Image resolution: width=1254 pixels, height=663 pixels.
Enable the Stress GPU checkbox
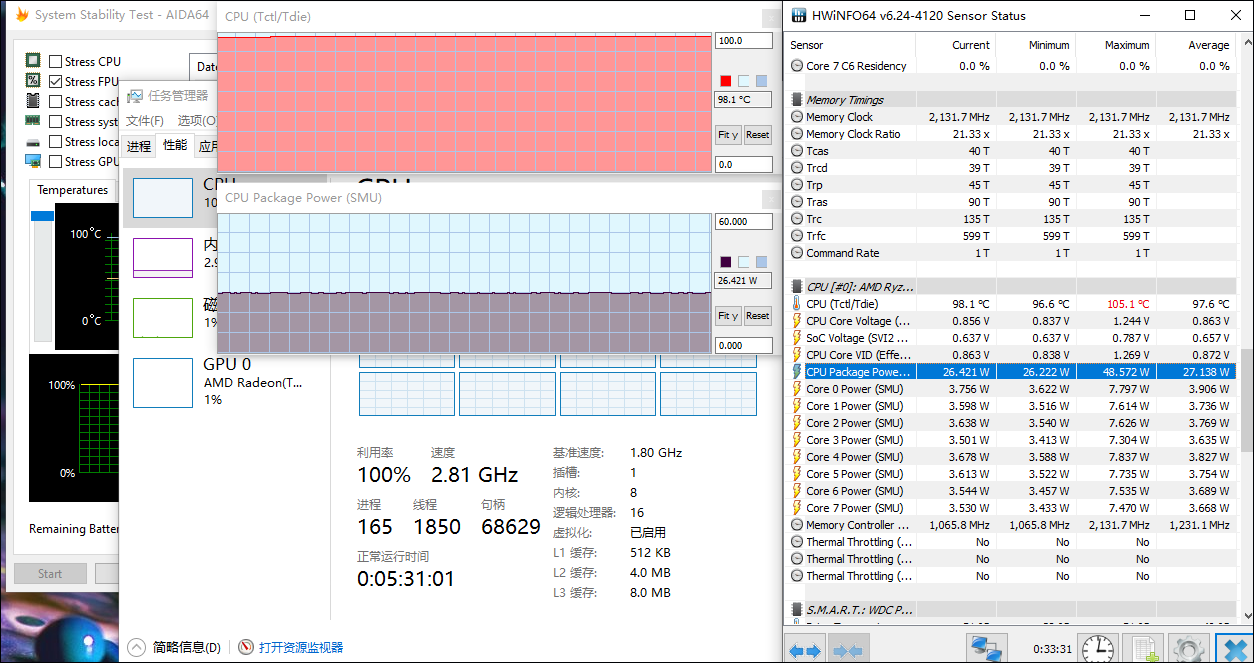point(55,161)
